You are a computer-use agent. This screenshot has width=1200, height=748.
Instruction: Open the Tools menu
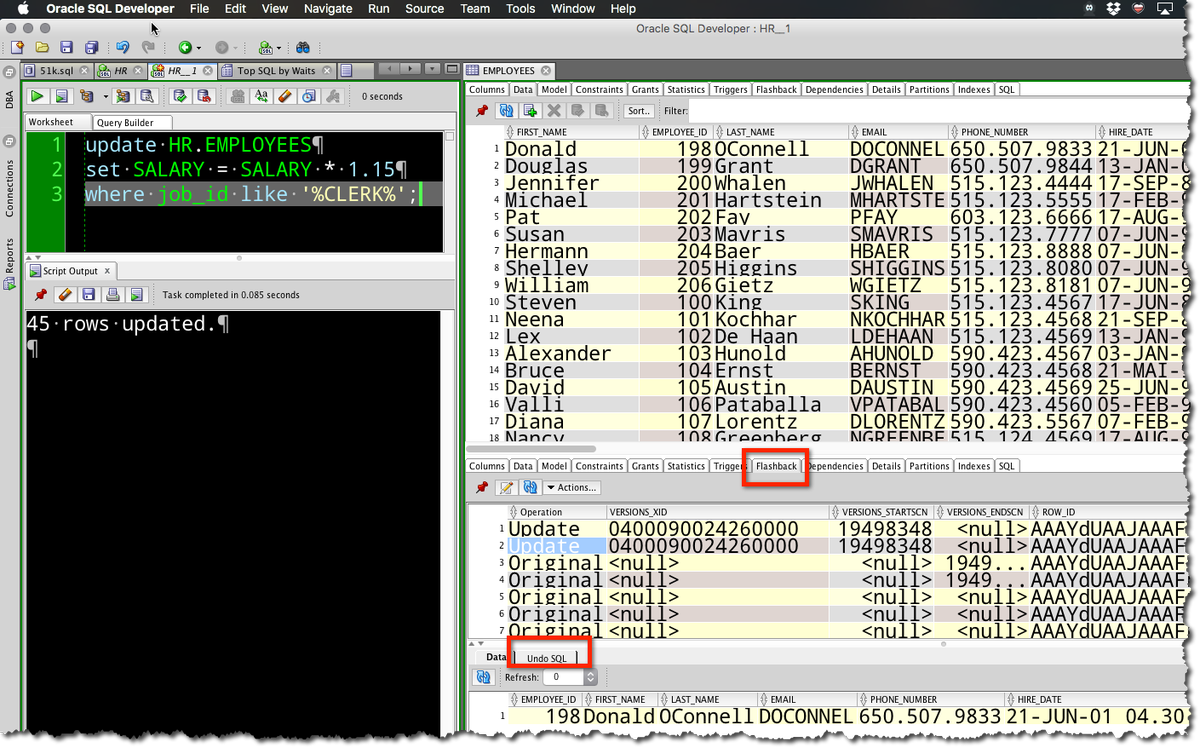click(x=520, y=8)
